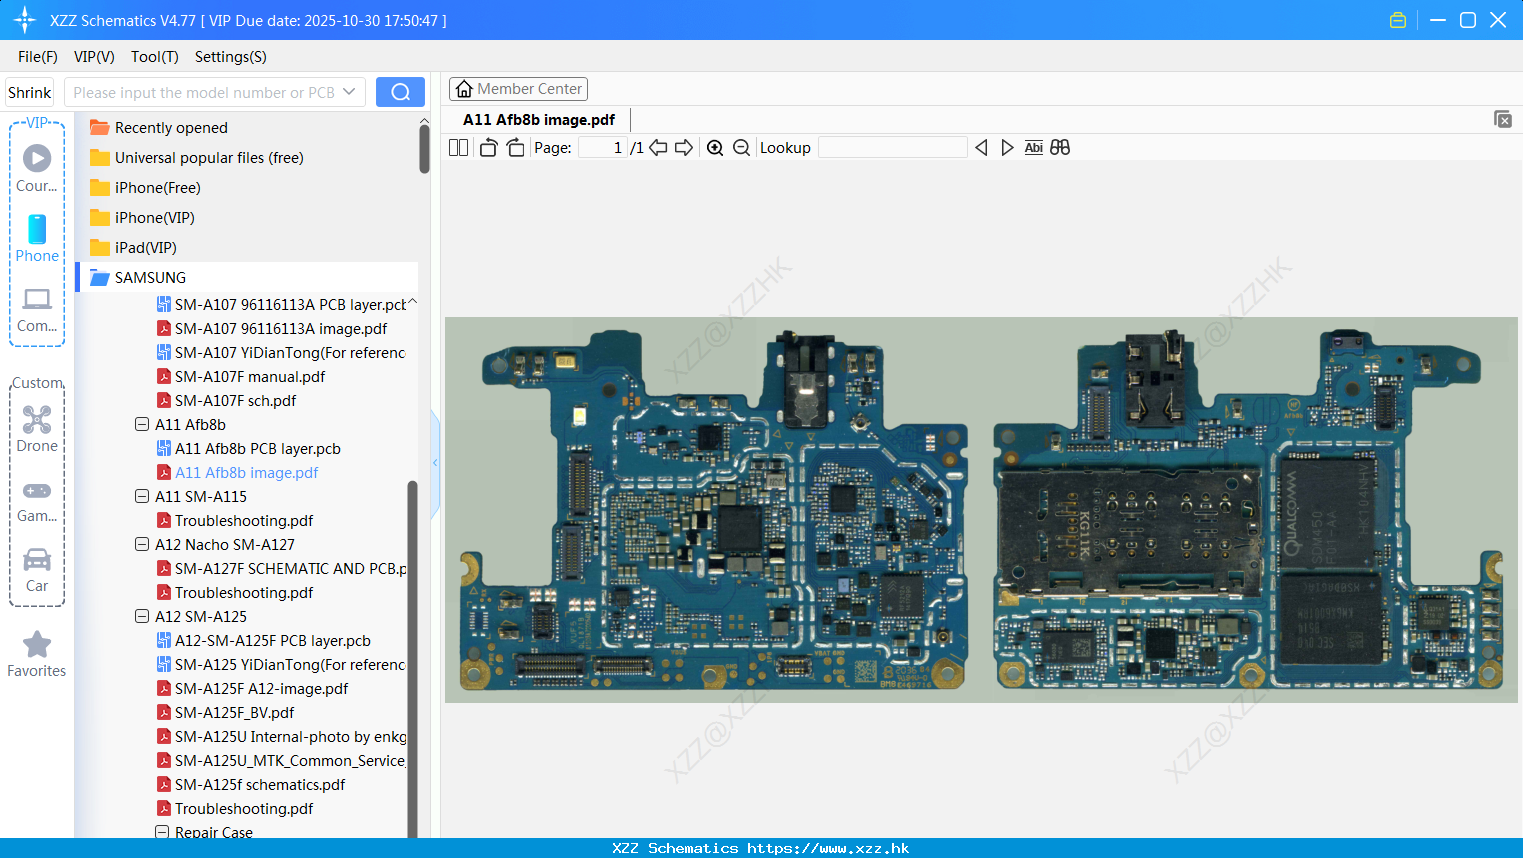Select the Phone category icon
The image size is (1523, 858).
37,238
